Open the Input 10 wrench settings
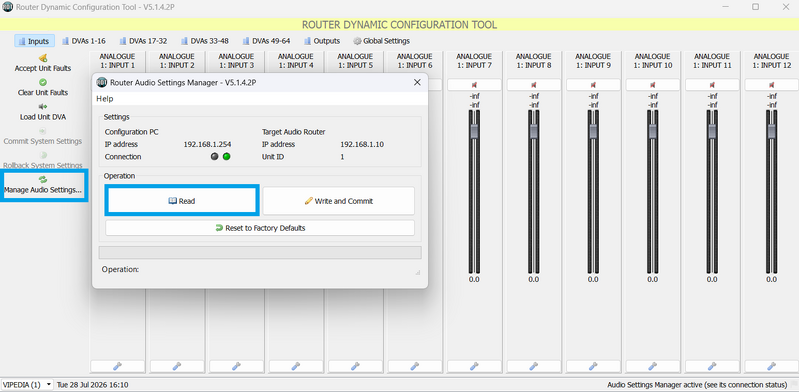 pyautogui.click(x=653, y=366)
